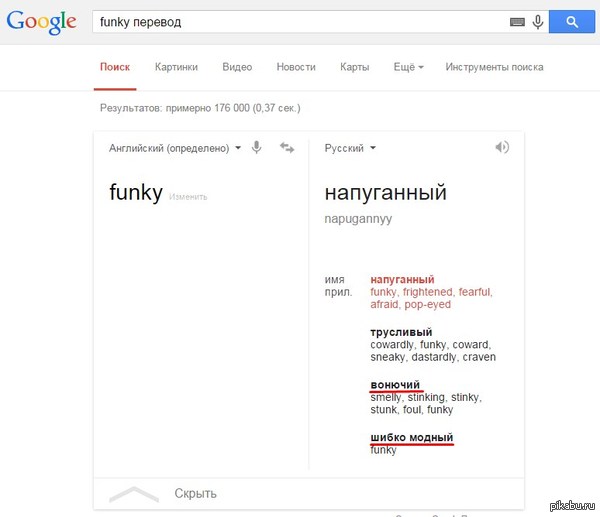Go to the Карты tab

point(354,67)
